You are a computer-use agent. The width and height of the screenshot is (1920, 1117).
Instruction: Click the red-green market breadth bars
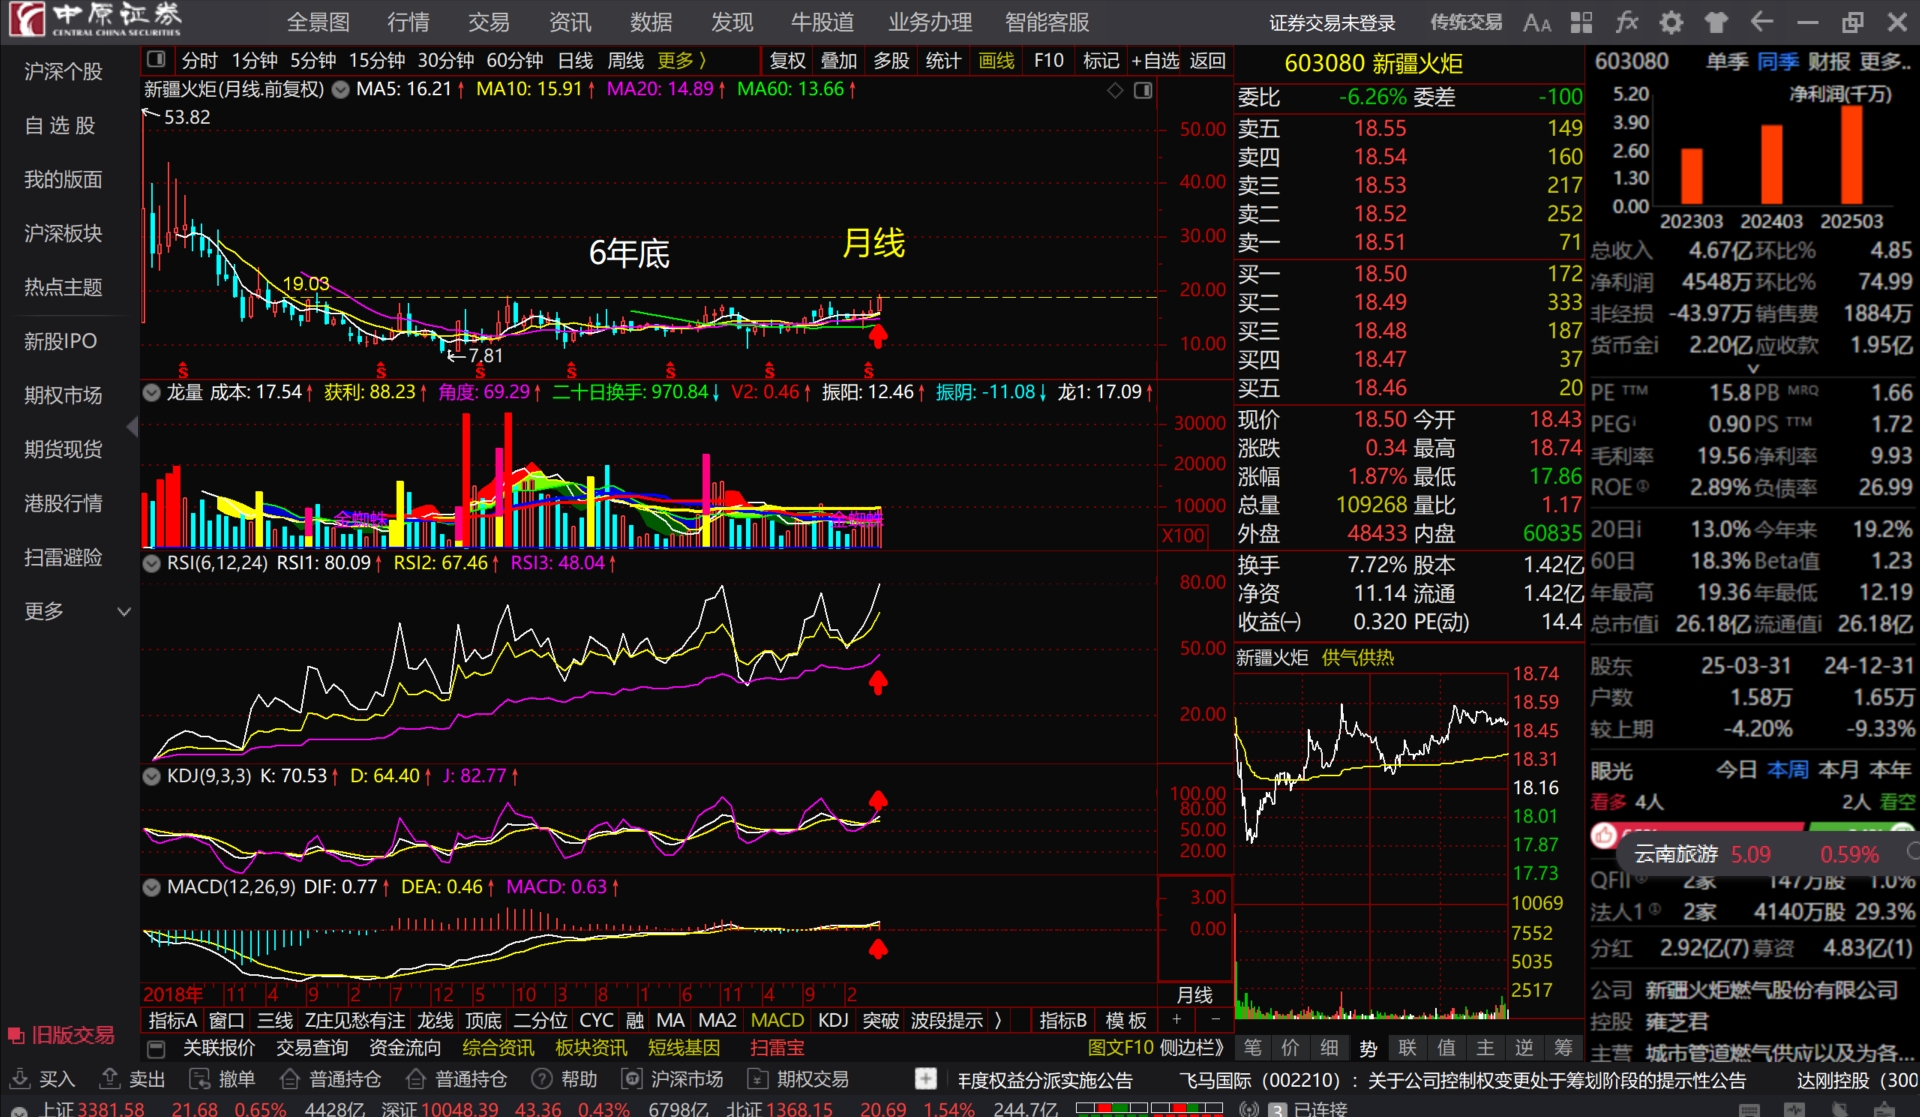click(x=1149, y=1109)
